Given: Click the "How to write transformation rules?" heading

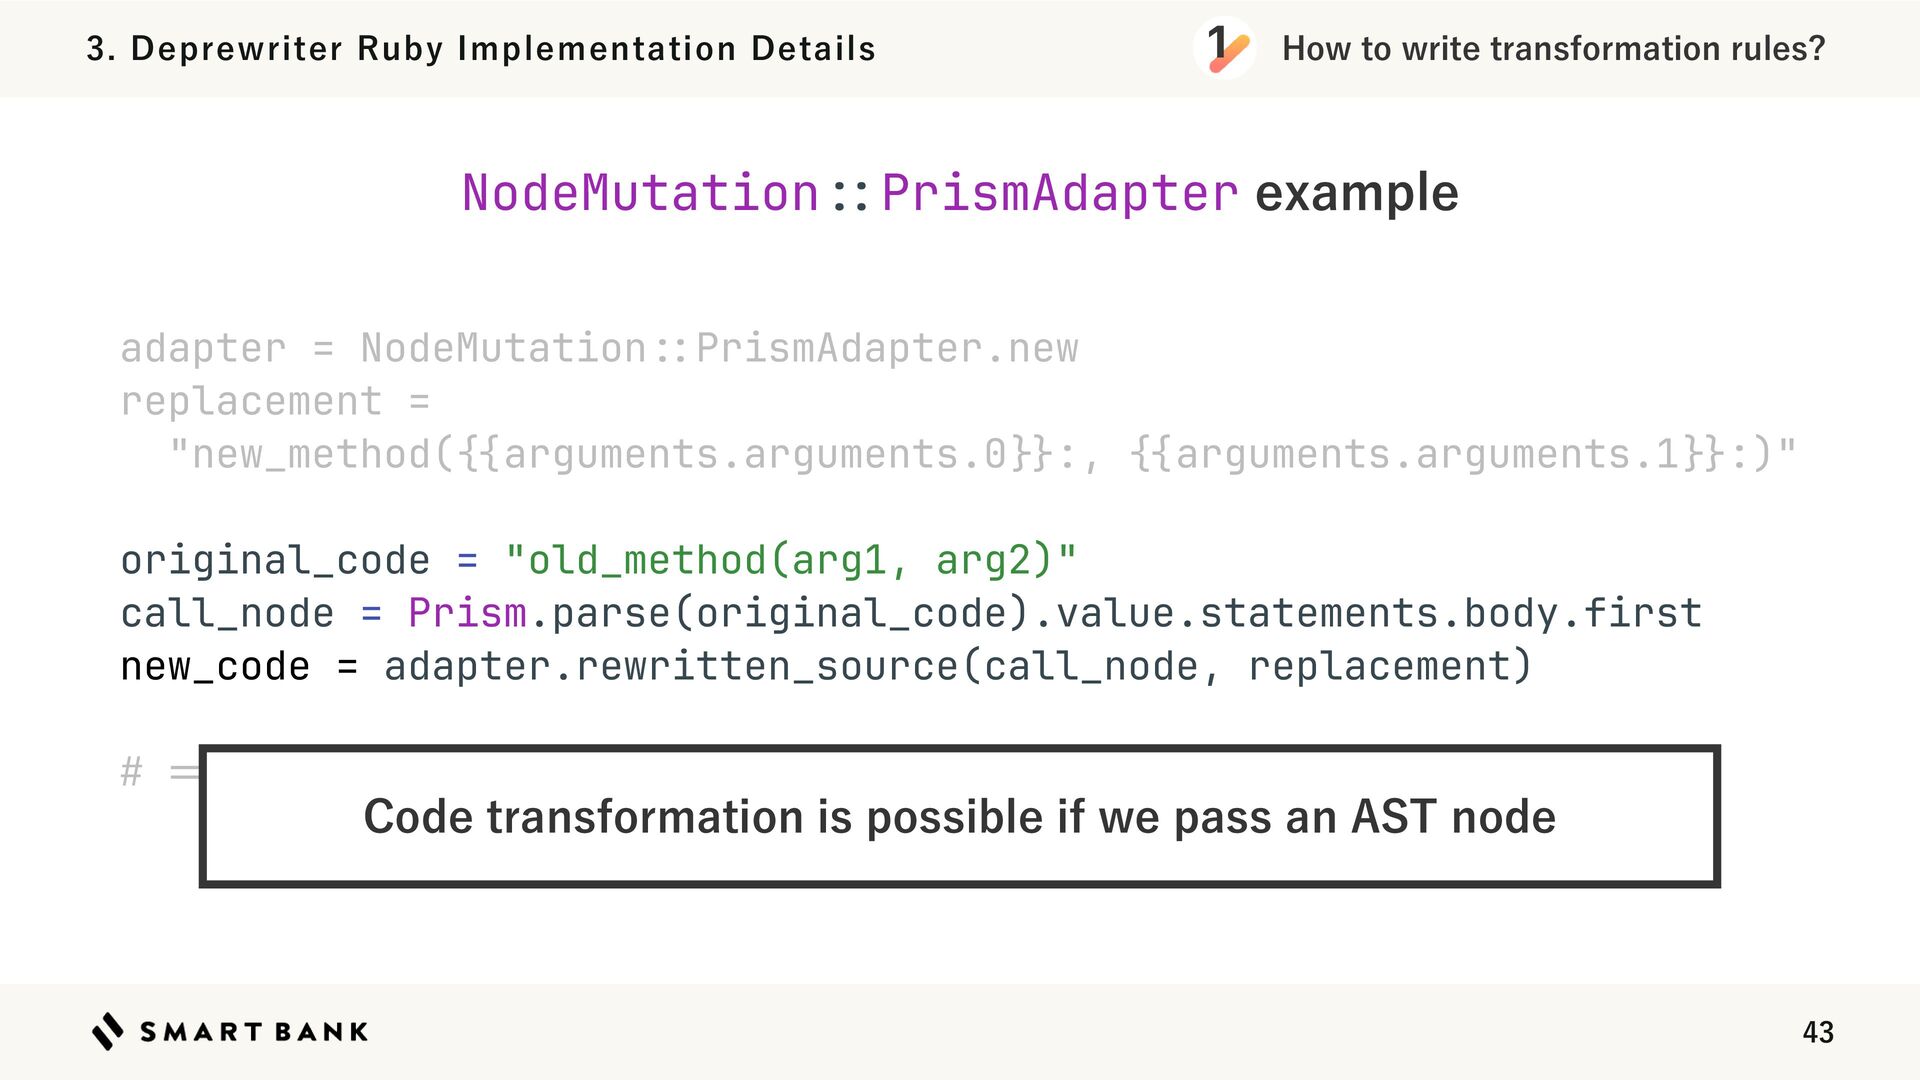Looking at the screenshot, I should click(1553, 48).
